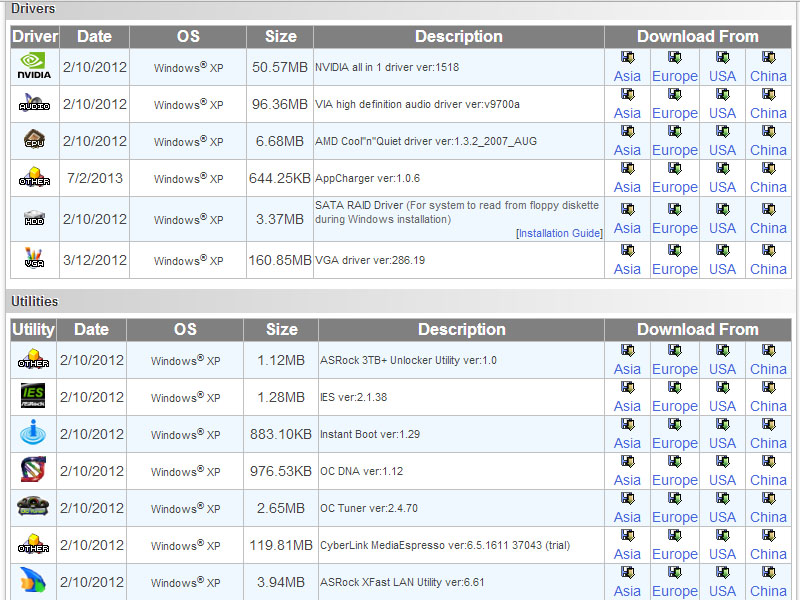This screenshot has height=600, width=800.
Task: Click the HDD icon for SATA RAID driver
Action: (x=34, y=218)
